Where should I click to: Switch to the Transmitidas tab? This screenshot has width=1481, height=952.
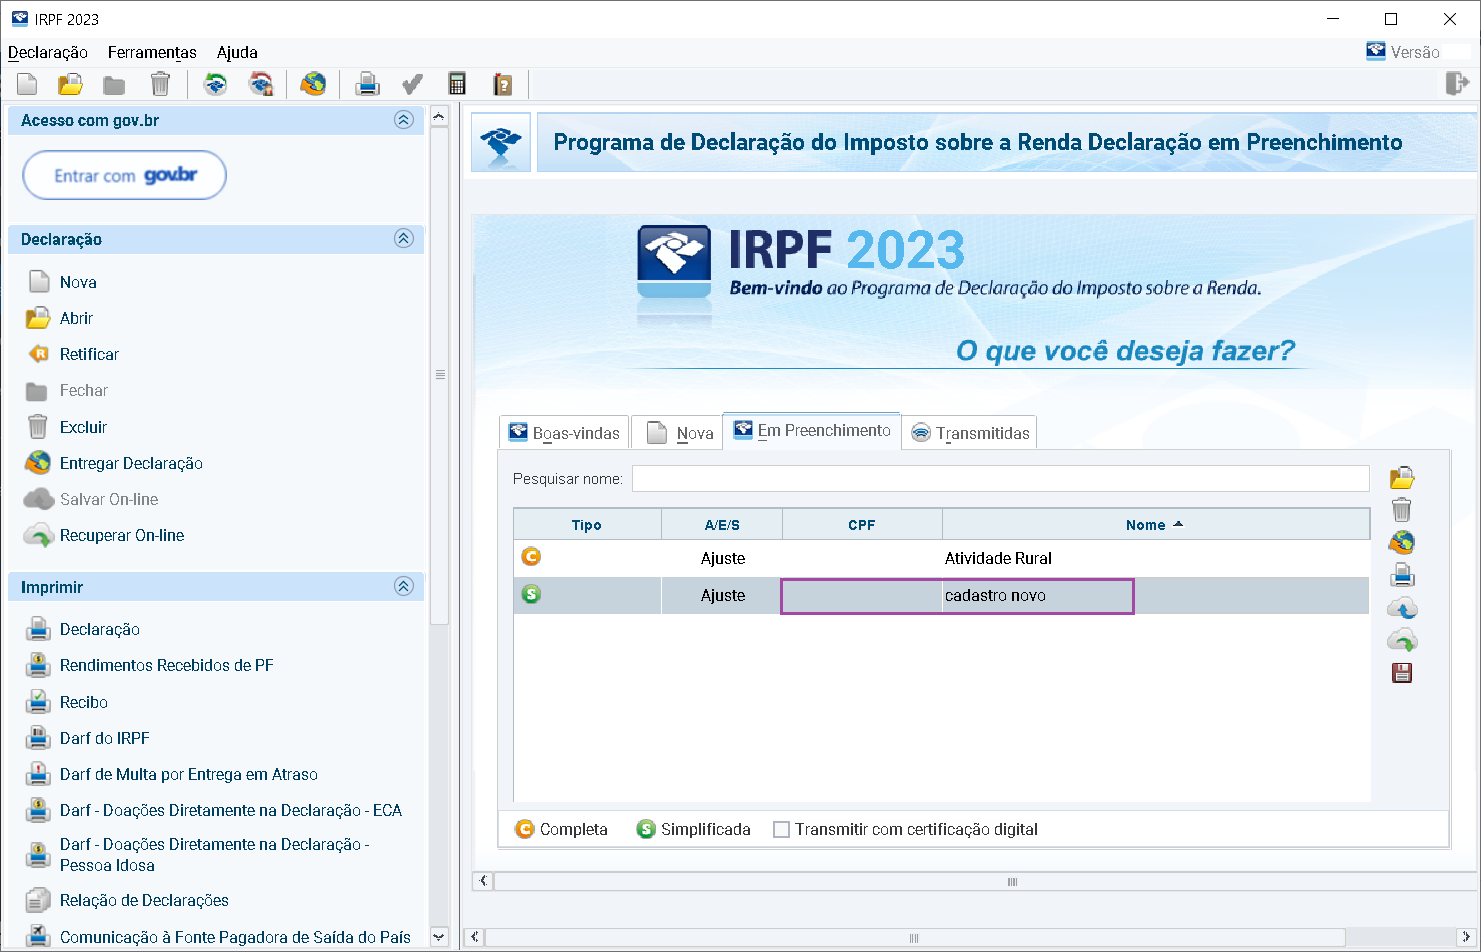pos(969,433)
